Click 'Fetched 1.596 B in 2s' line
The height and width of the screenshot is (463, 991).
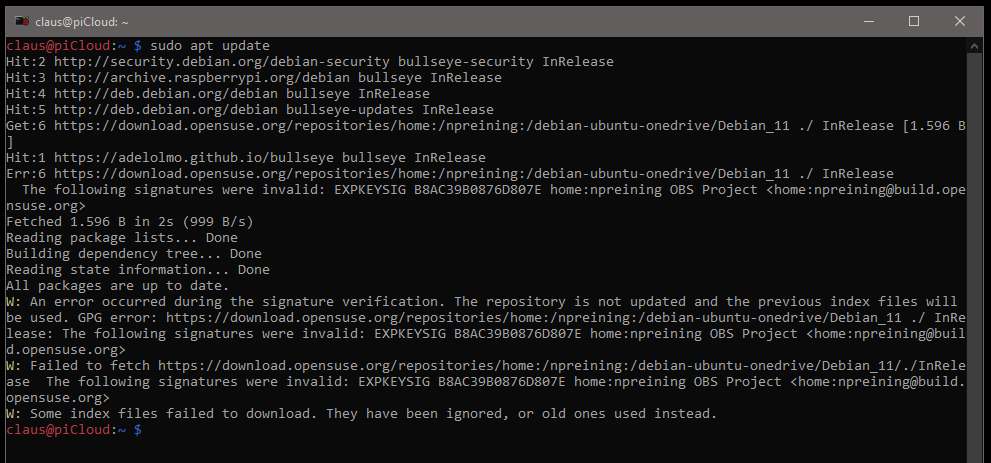[130, 222]
